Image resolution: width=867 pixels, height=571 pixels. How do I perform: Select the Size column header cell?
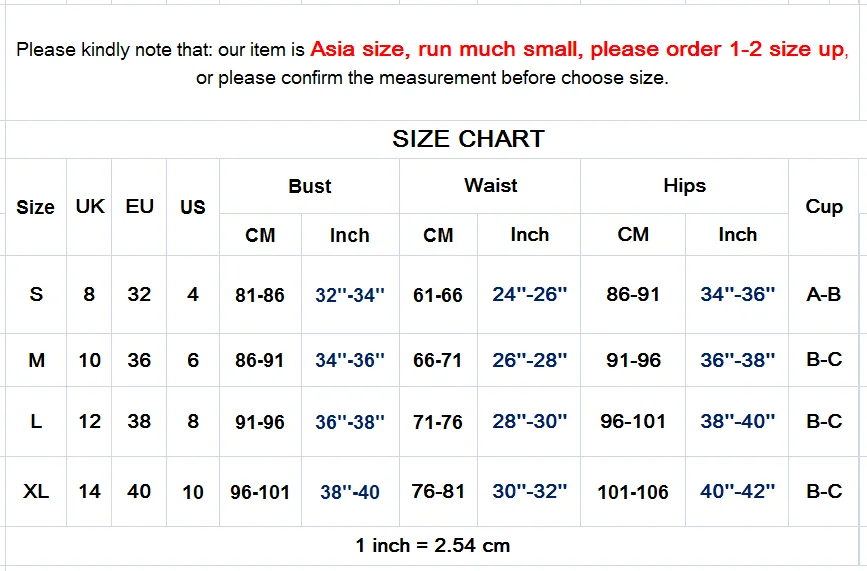point(35,207)
